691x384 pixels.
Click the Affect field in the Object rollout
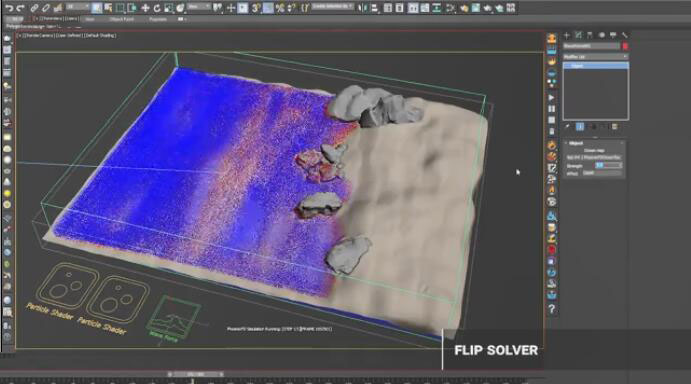[x=602, y=174]
